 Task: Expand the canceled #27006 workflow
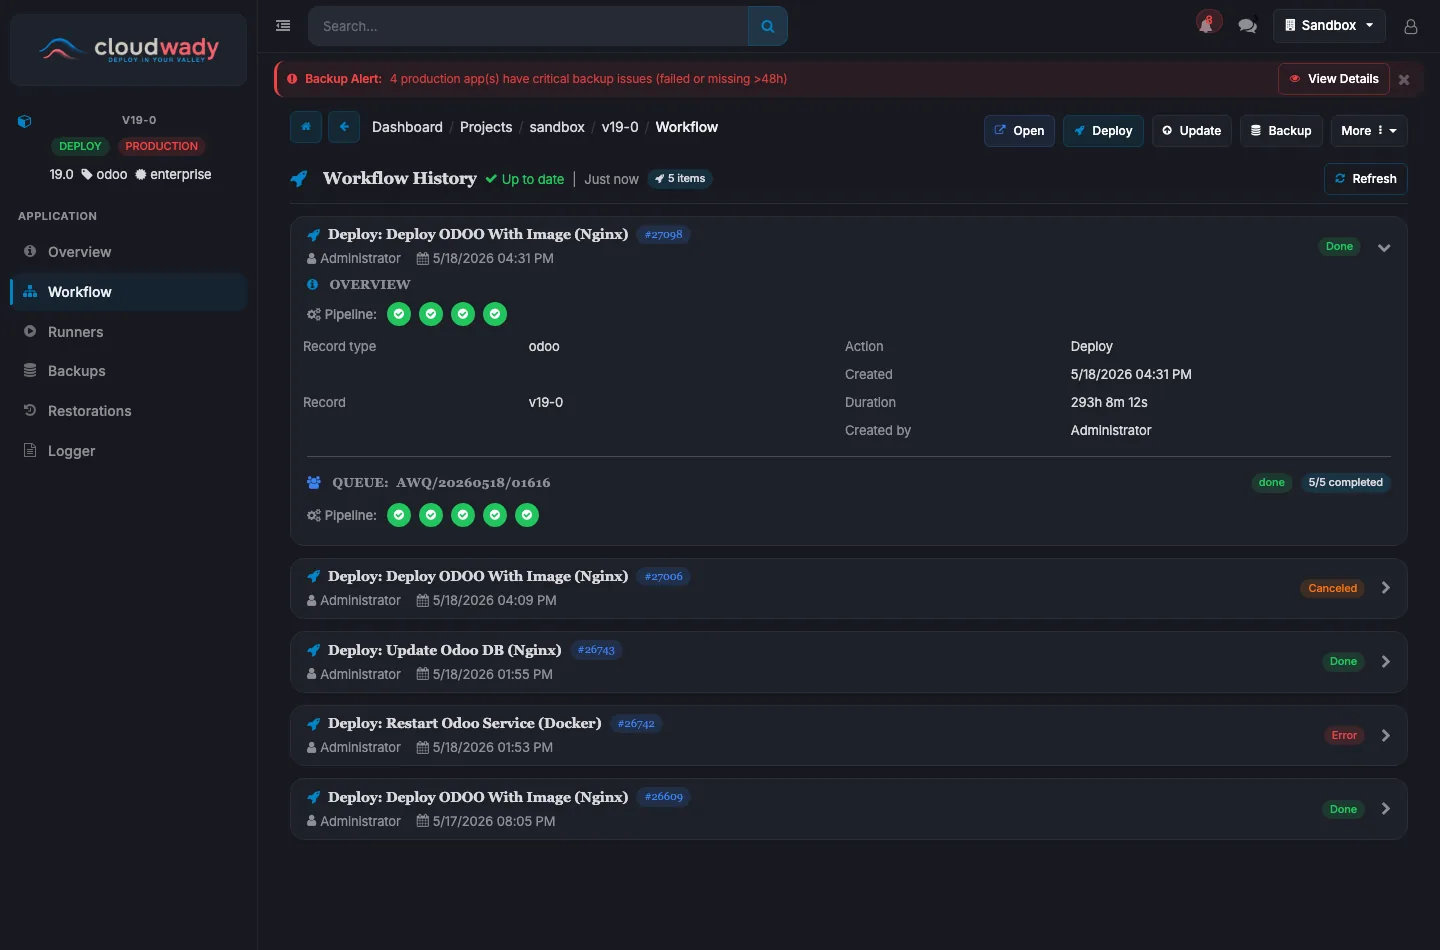(x=1386, y=588)
